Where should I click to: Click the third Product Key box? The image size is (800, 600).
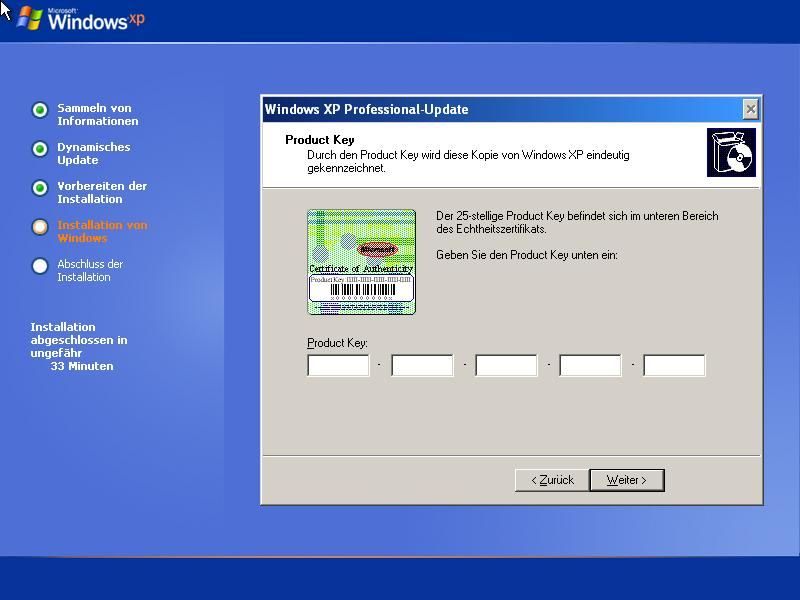pos(506,365)
